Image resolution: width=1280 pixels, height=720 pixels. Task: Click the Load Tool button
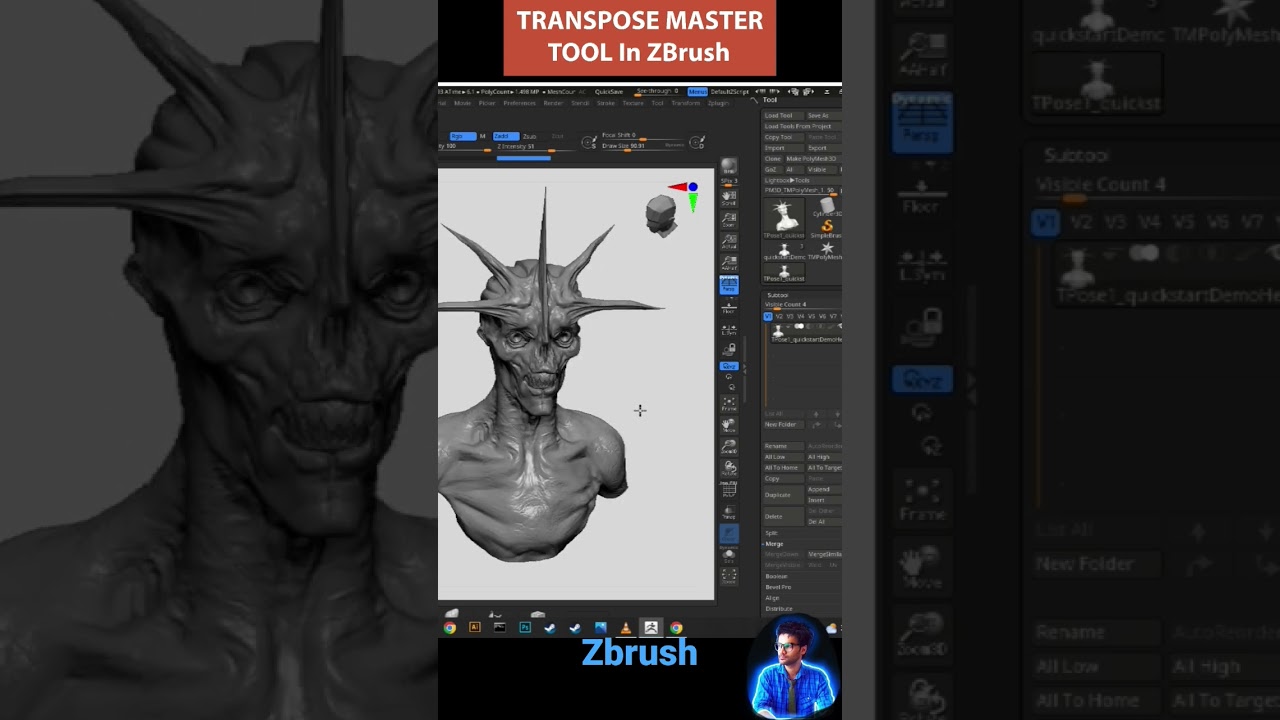click(780, 116)
